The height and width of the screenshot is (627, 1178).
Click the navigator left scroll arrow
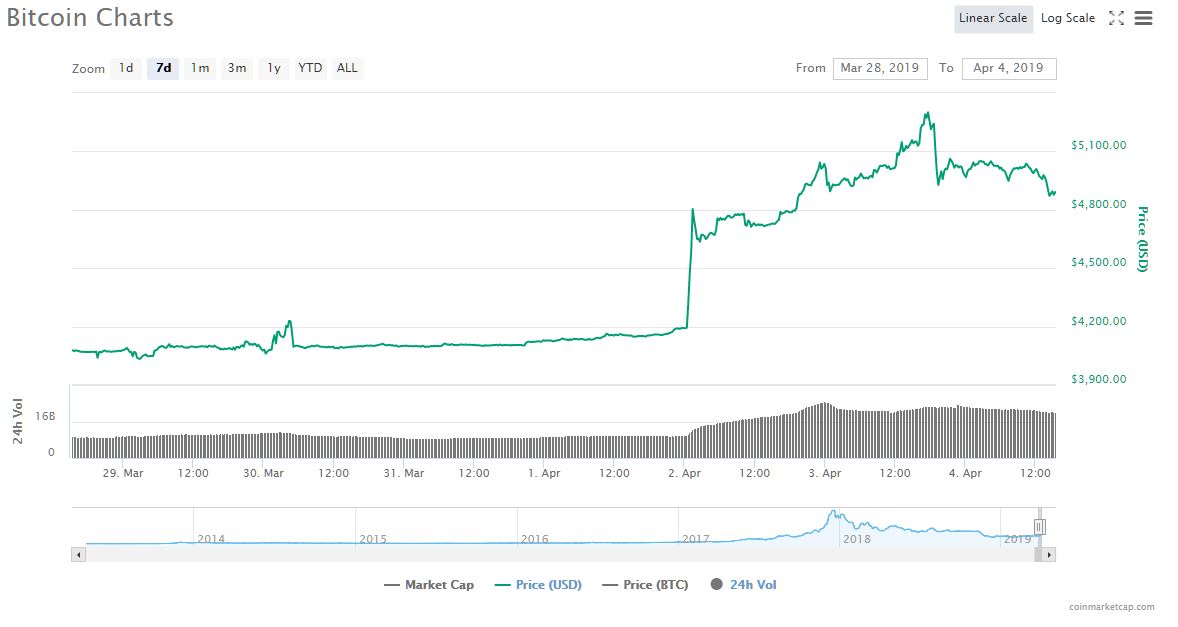point(77,554)
